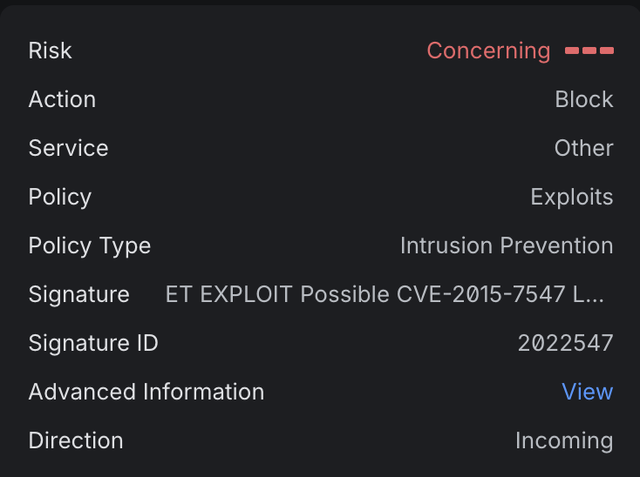The width and height of the screenshot is (640, 477).
Task: Click the Signature row label
Action: (x=79, y=295)
